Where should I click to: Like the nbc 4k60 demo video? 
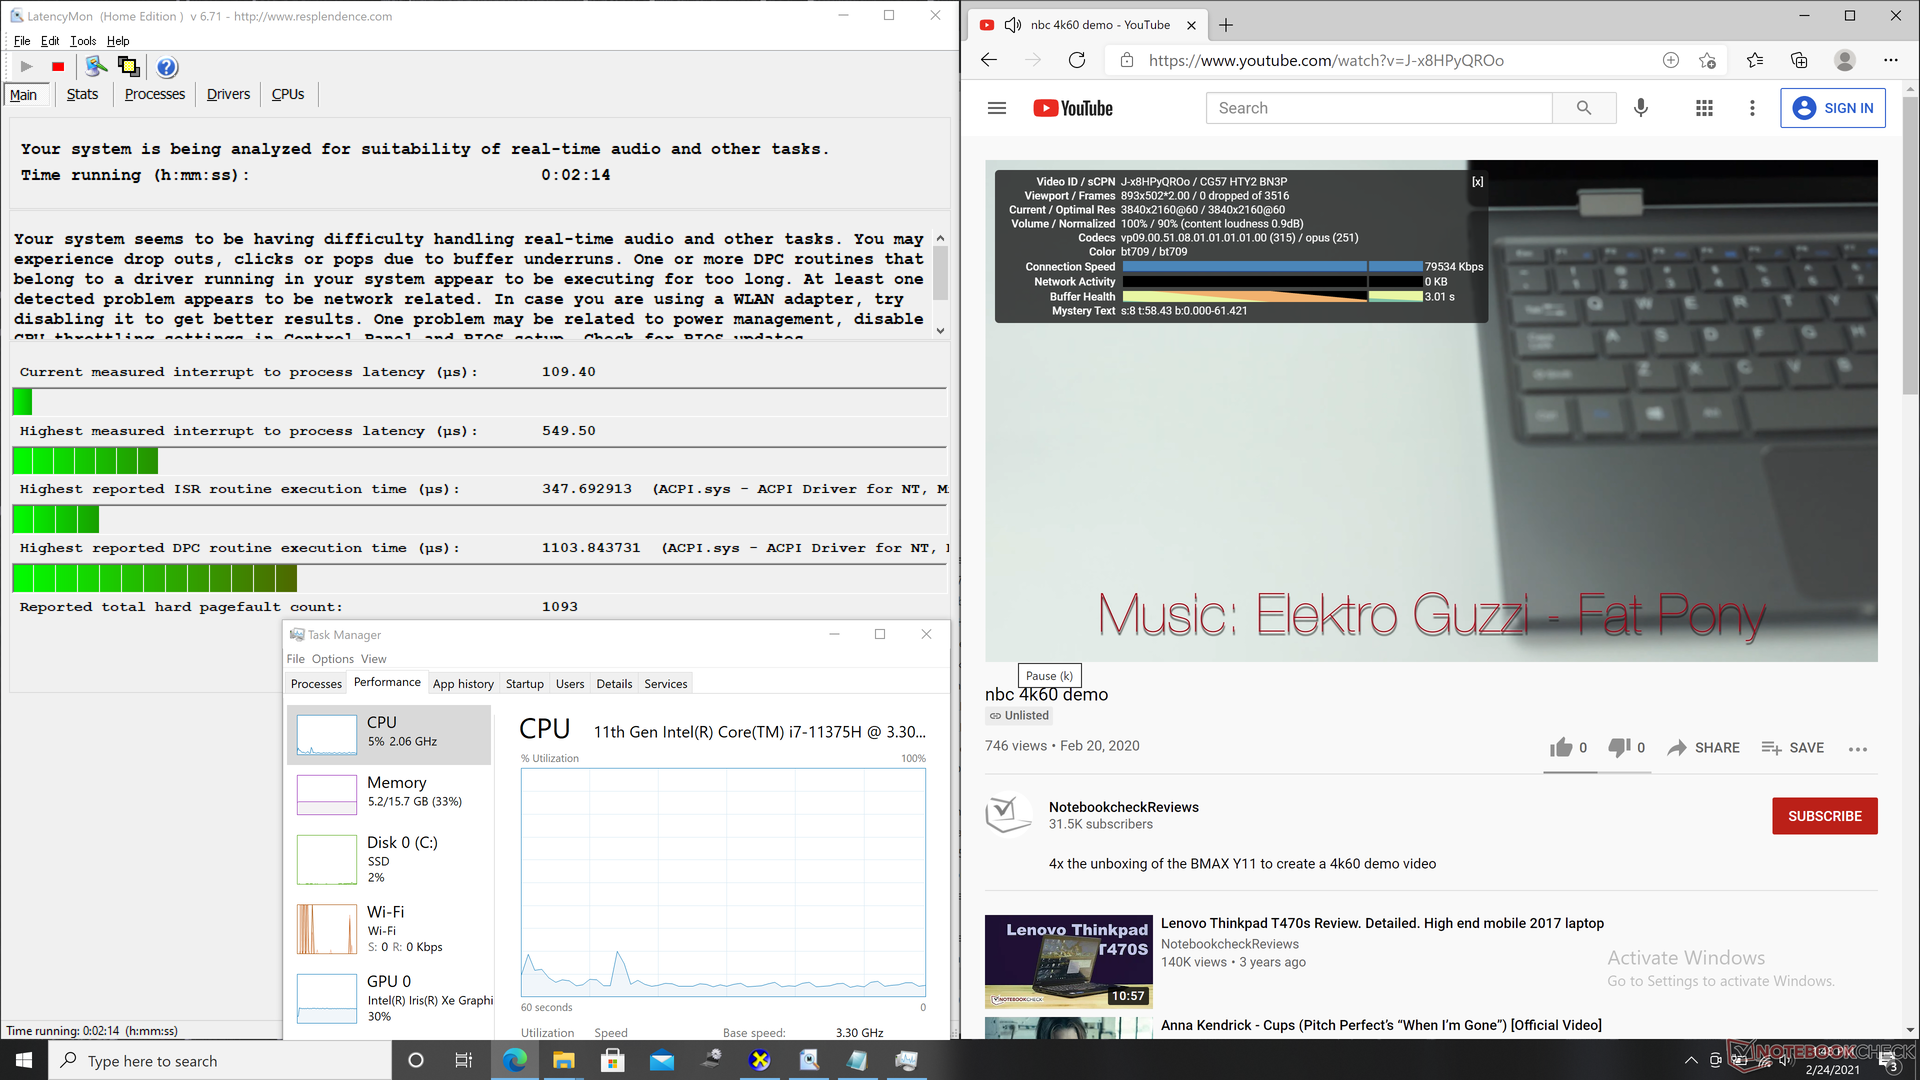click(1568, 748)
